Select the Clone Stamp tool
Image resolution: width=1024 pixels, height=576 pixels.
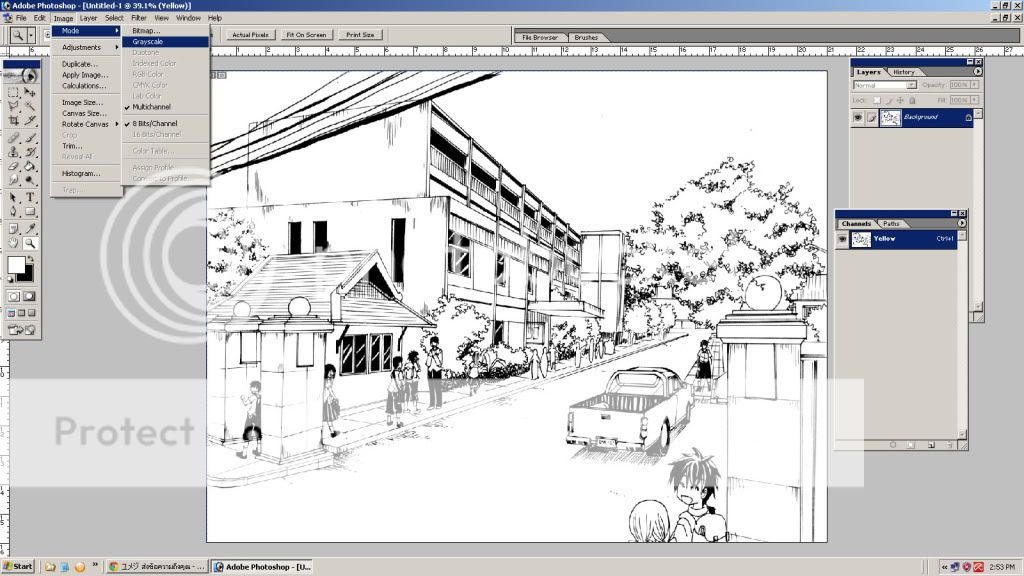coord(13,152)
